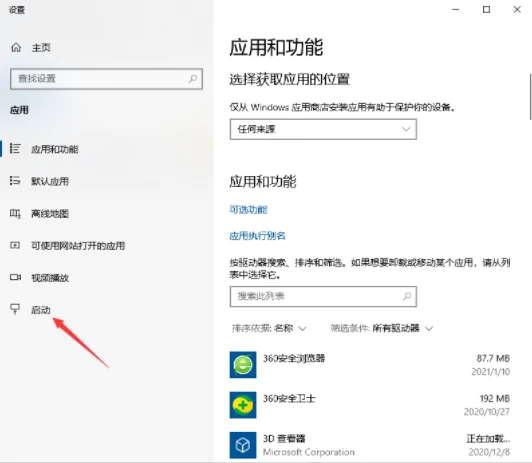Viewport: 532px width, 463px height.
Task: Click the magnifier in 查找设置 box
Action: (193, 79)
